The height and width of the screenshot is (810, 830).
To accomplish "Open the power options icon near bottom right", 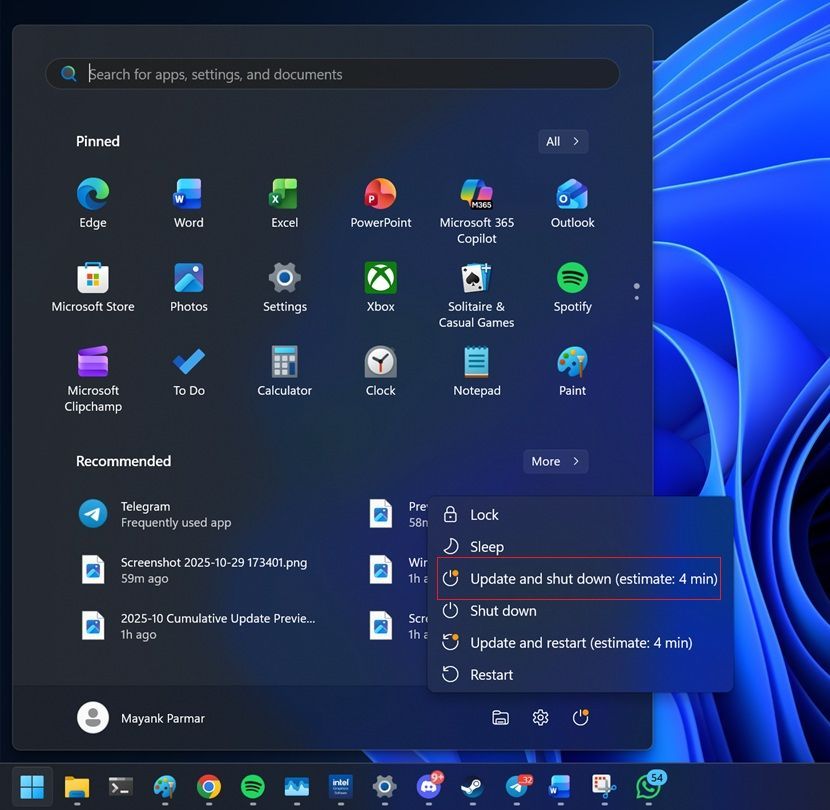I will click(581, 717).
